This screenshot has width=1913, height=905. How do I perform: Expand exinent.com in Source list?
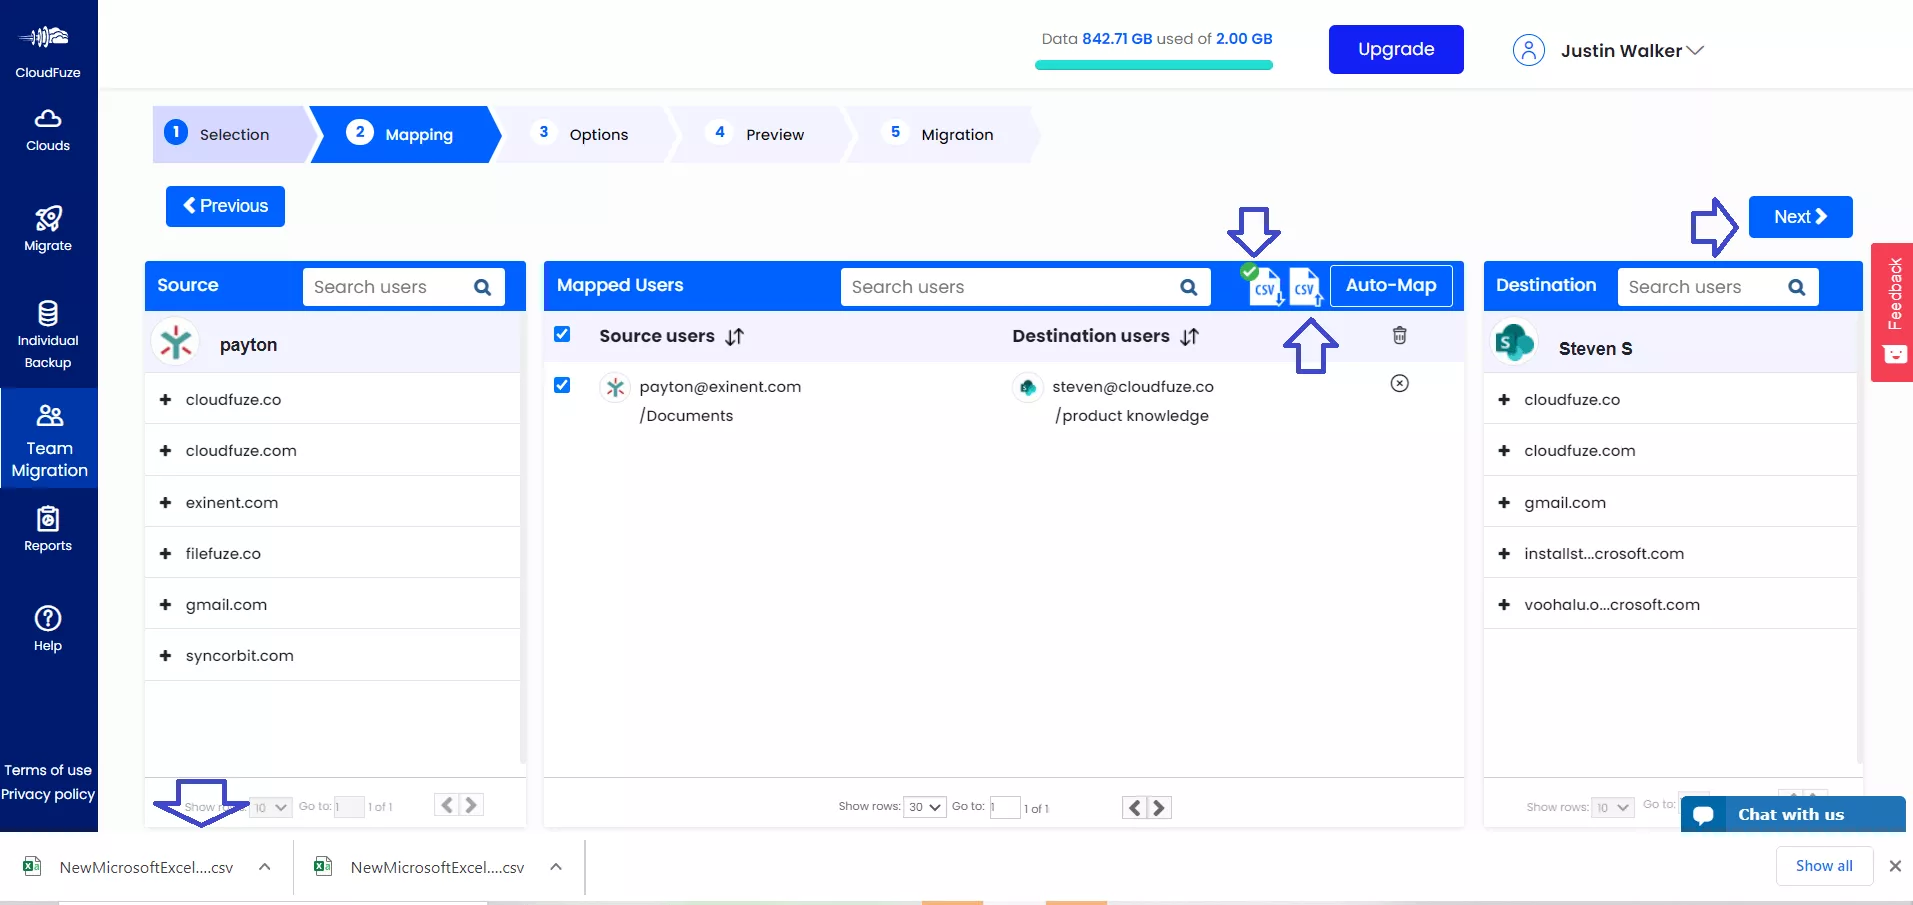pyautogui.click(x=165, y=503)
